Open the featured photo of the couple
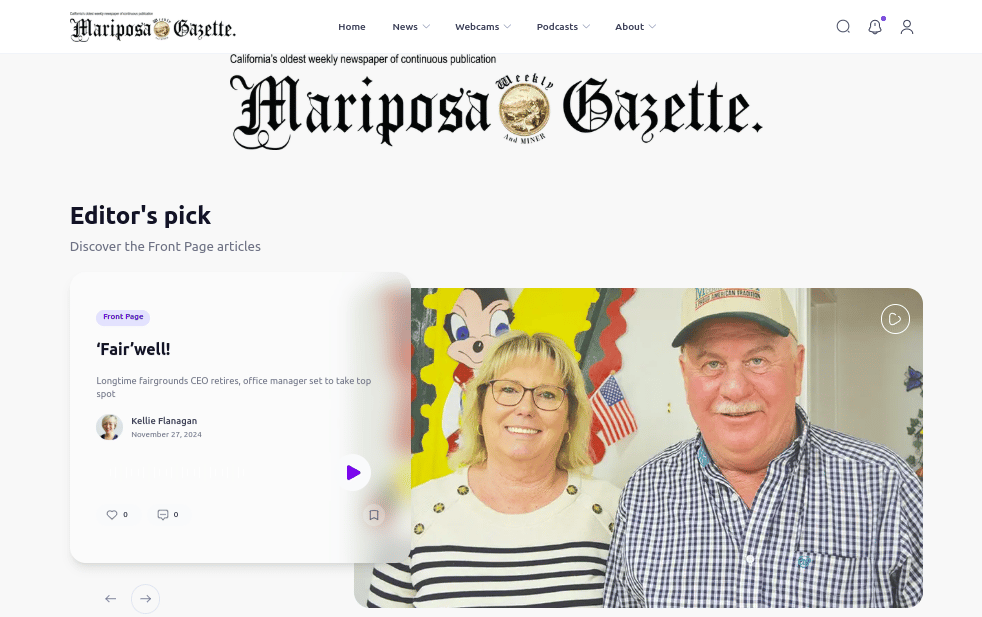982x617 pixels. pyautogui.click(x=666, y=448)
